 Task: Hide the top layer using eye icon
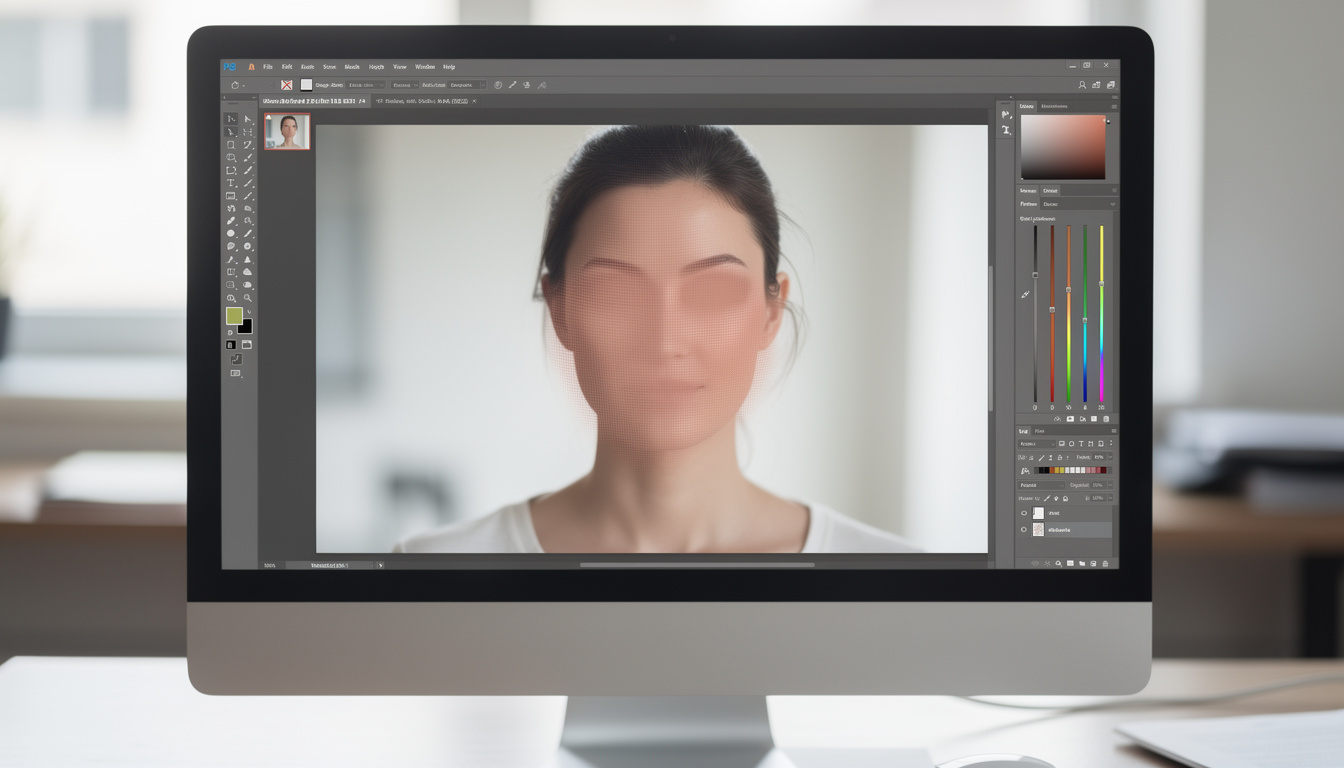[1024, 513]
